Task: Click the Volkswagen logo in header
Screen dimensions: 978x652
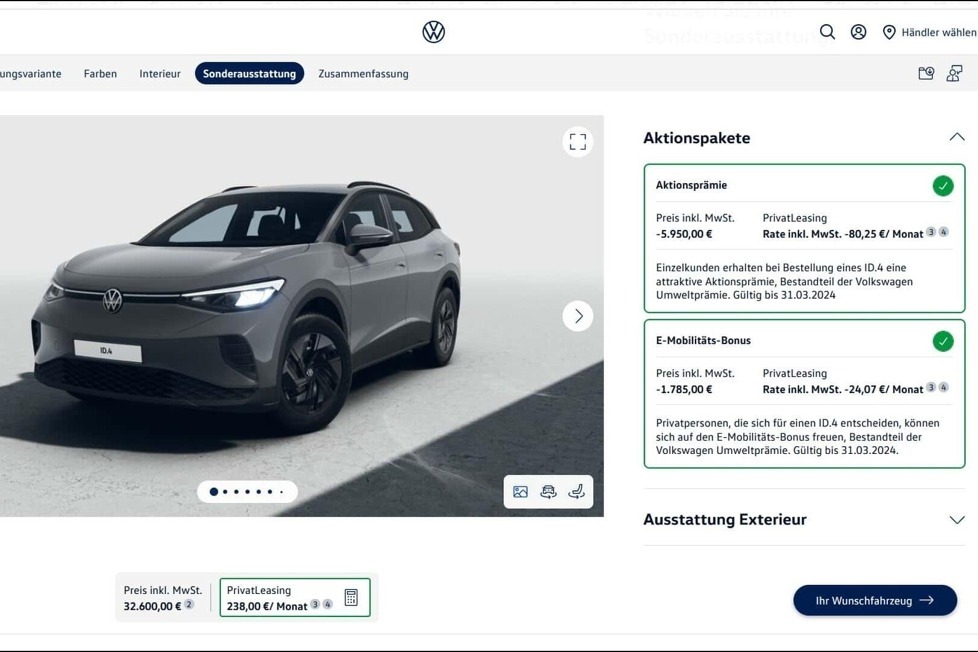Action: (x=433, y=32)
